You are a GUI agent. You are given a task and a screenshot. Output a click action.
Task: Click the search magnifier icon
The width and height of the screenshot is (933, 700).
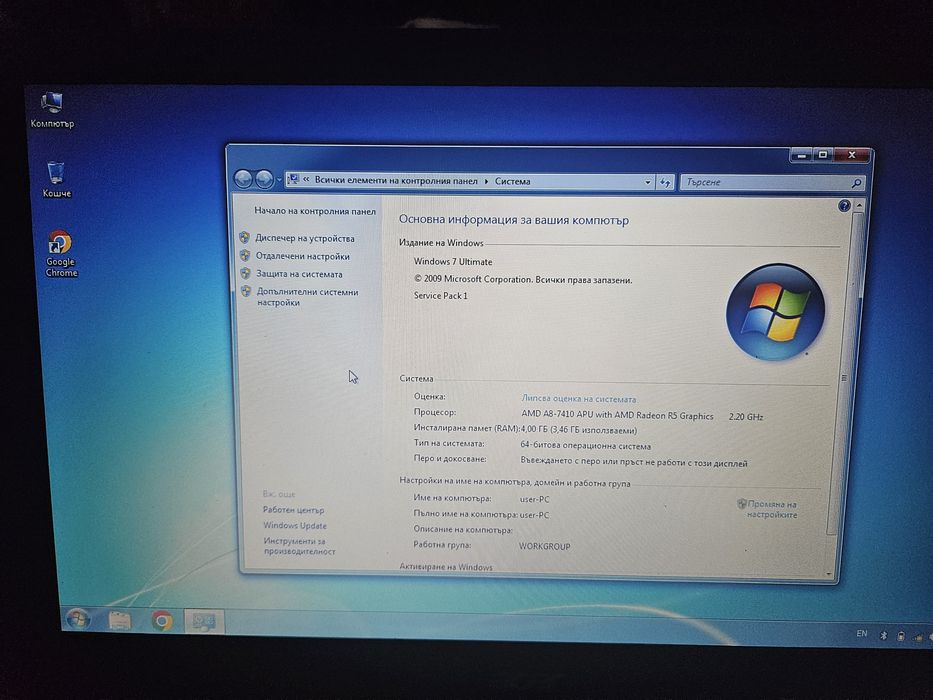click(856, 183)
